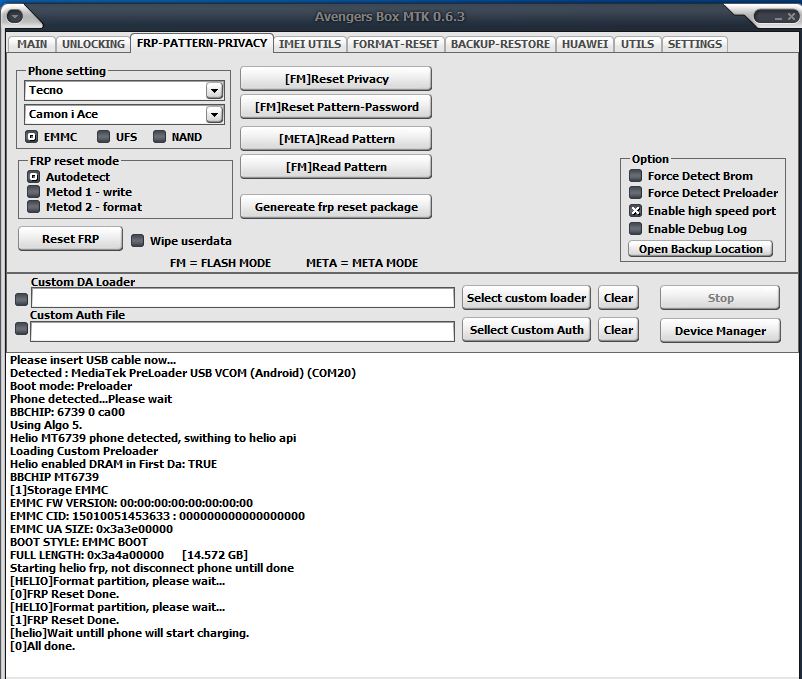Select NAND storage type

coord(160,137)
